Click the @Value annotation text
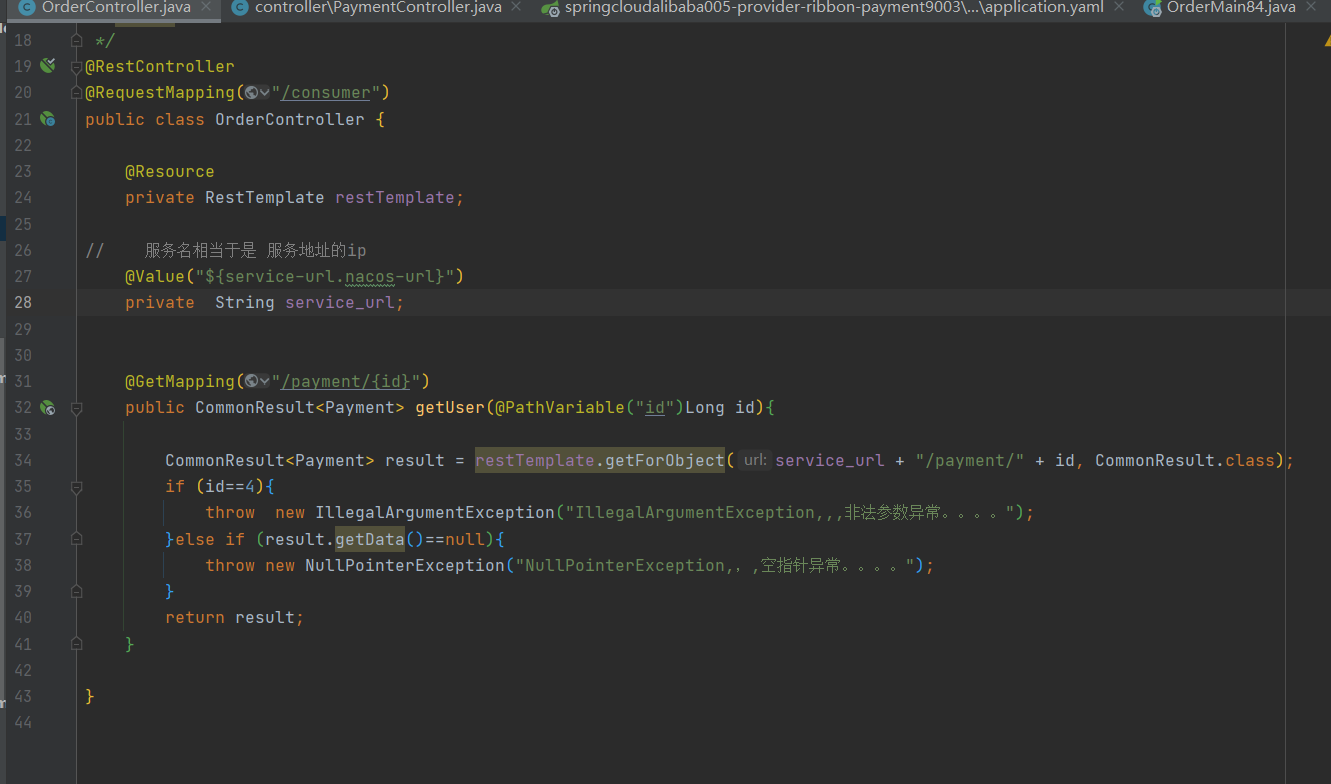 [x=155, y=277]
